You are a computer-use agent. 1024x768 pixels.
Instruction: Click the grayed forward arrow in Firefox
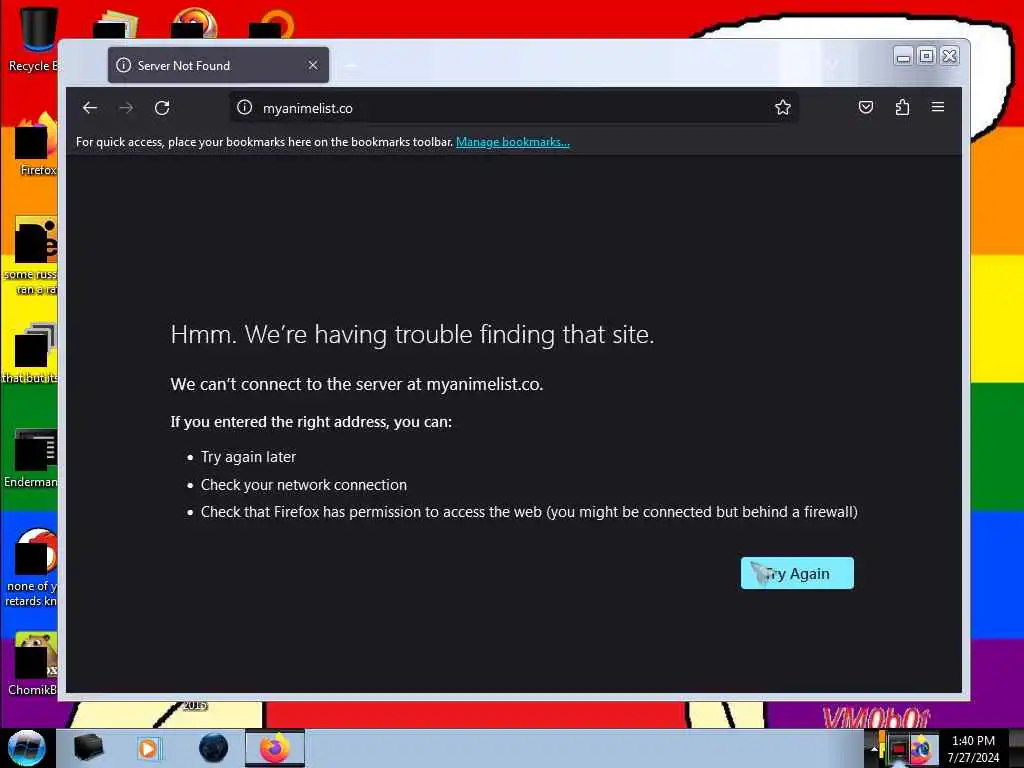coord(126,108)
